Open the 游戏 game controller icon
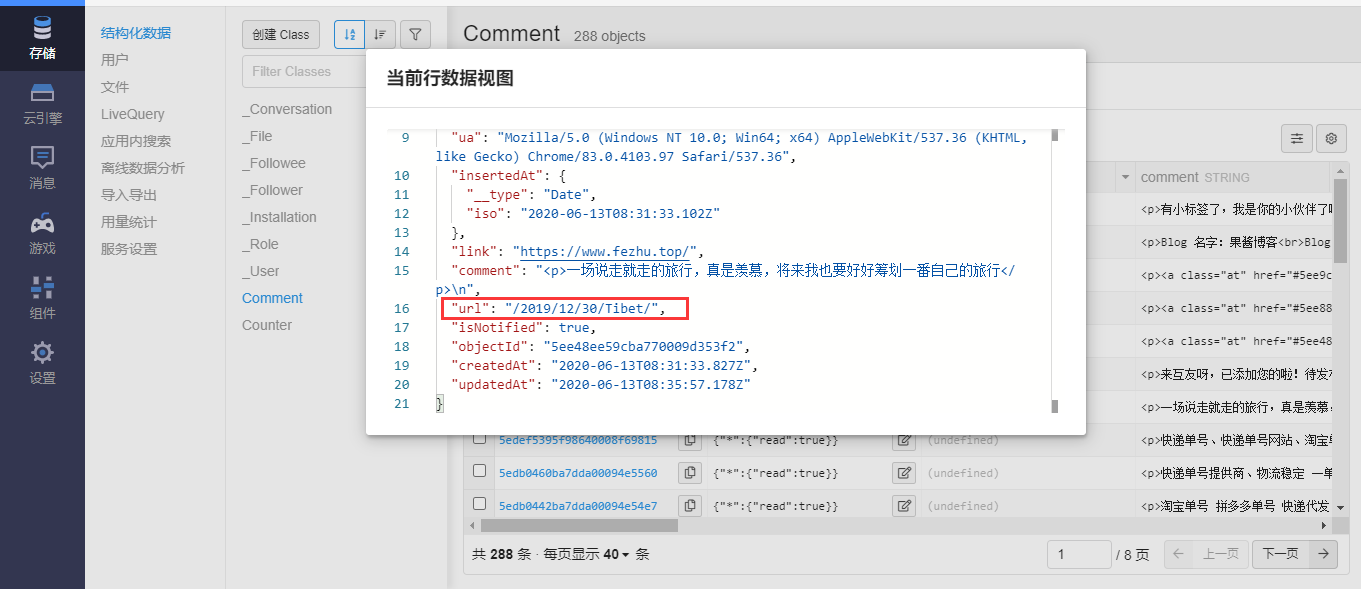This screenshot has width=1361, height=589. pos(42,233)
